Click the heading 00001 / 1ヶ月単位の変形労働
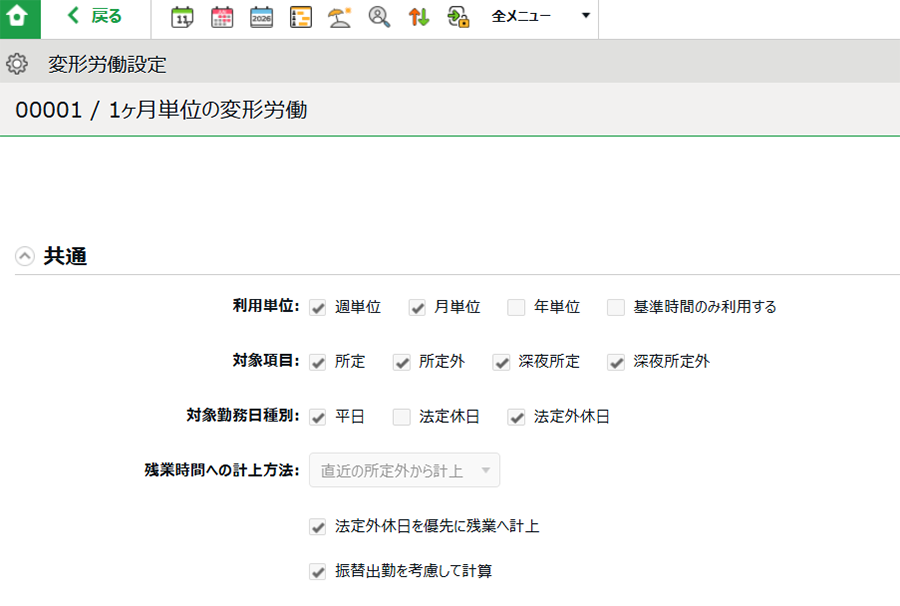The height and width of the screenshot is (606, 900). pyautogui.click(x=161, y=110)
